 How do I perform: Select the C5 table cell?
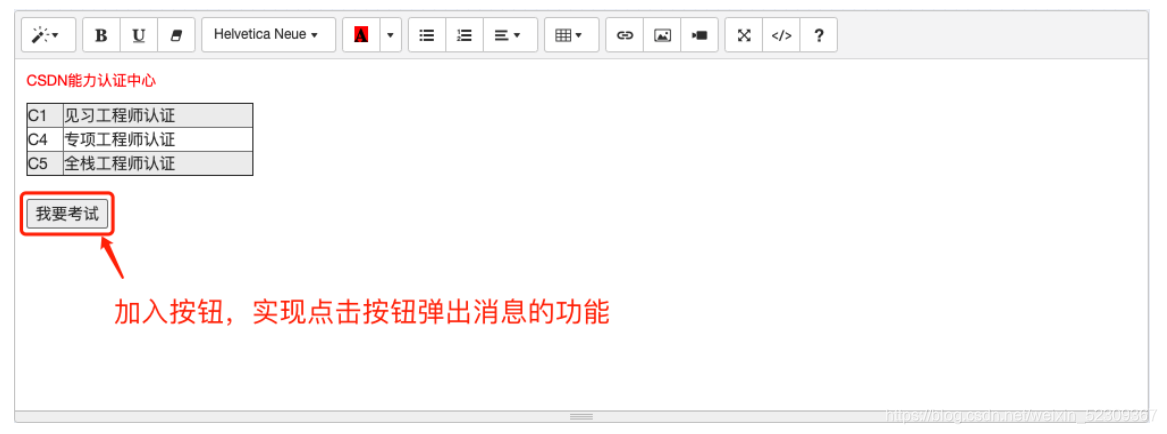point(45,163)
